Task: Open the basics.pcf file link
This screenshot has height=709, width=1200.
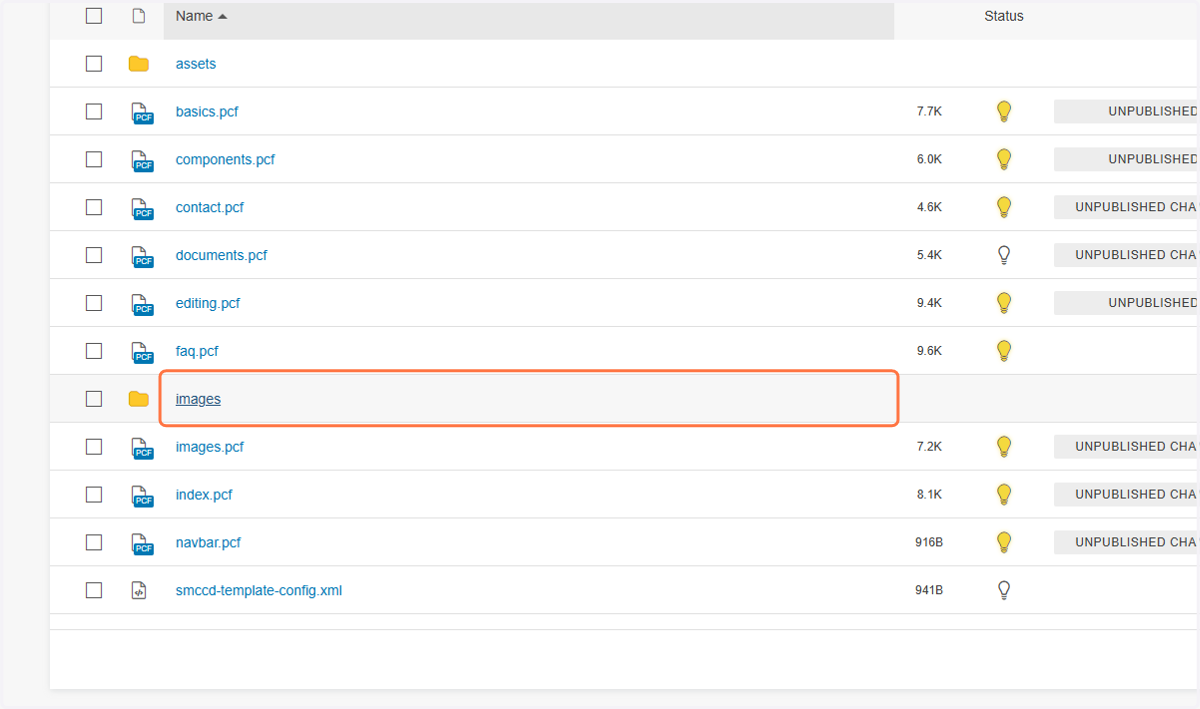Action: (207, 112)
